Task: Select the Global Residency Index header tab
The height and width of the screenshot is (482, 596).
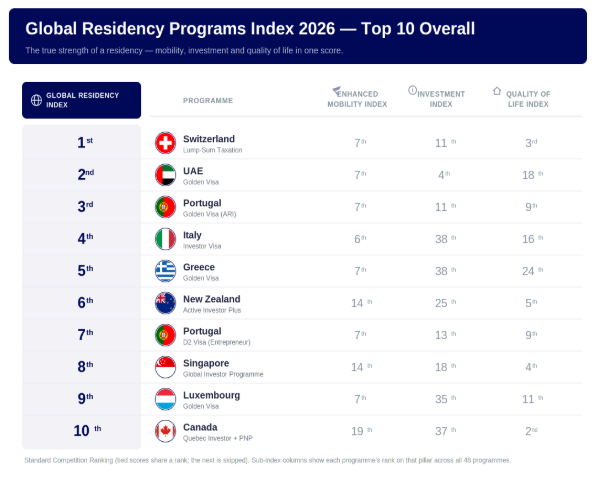Action: click(x=81, y=100)
